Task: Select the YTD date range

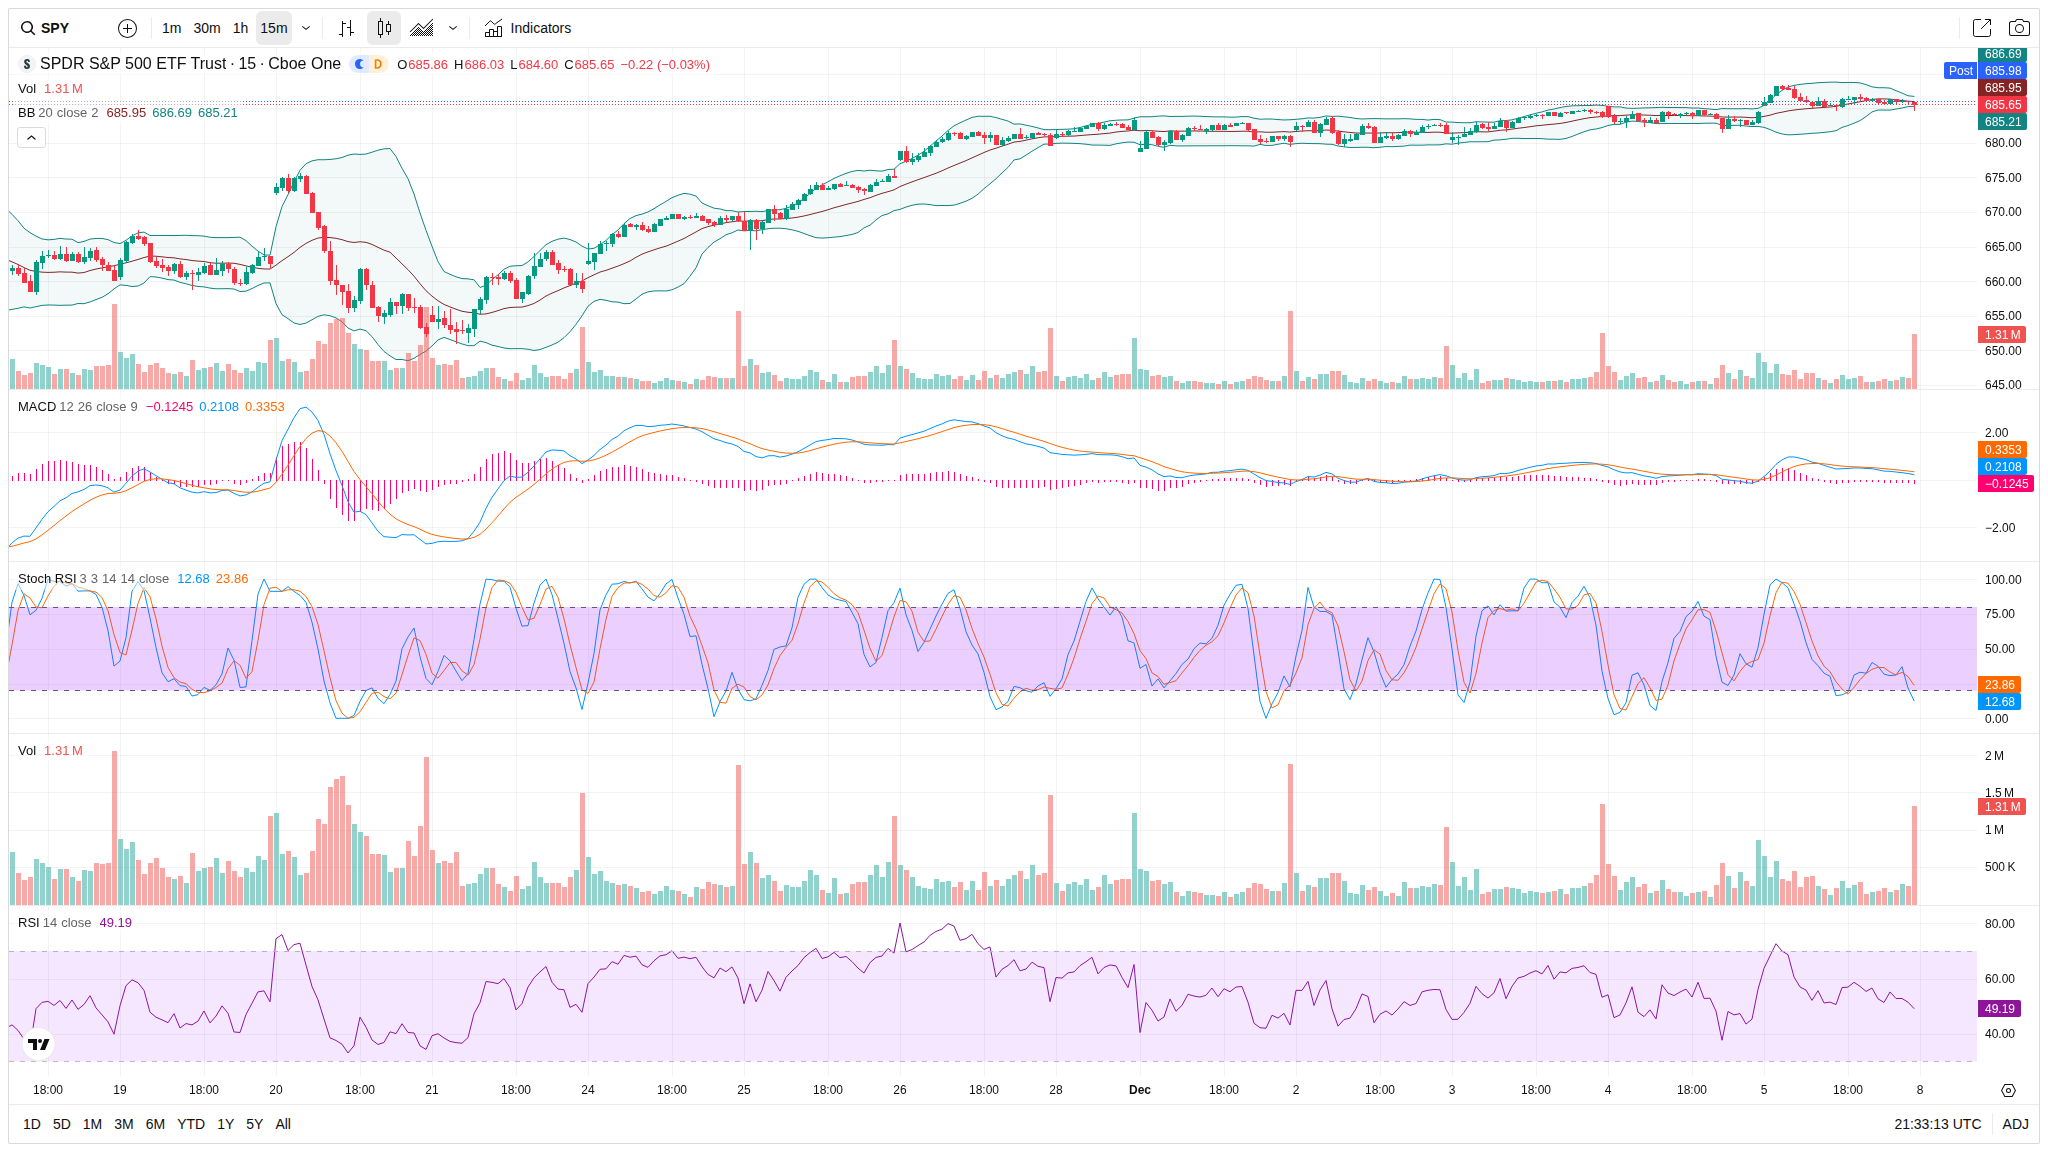Action: pos(191,1124)
